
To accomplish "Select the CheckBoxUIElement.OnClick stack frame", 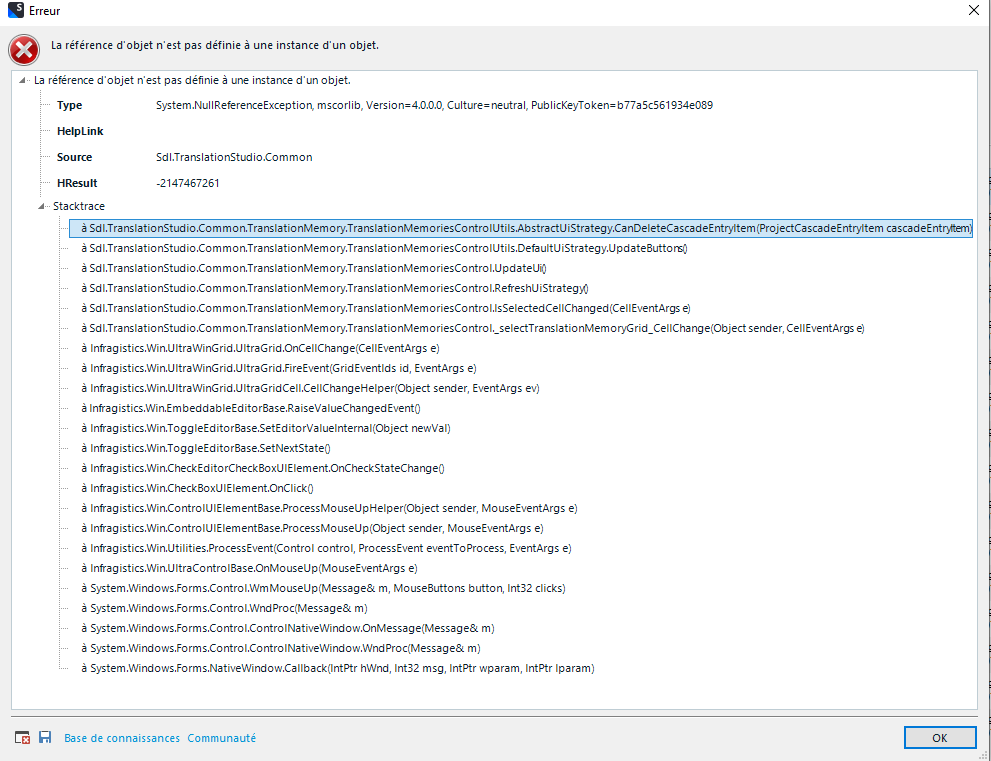I will 198,489.
